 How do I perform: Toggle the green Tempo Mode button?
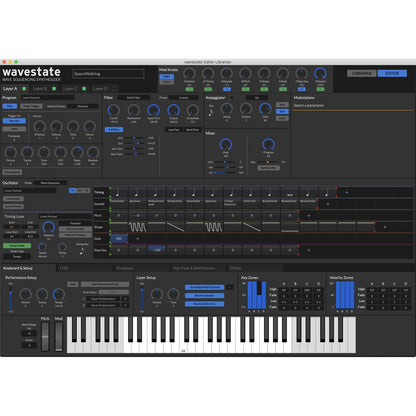17,245
